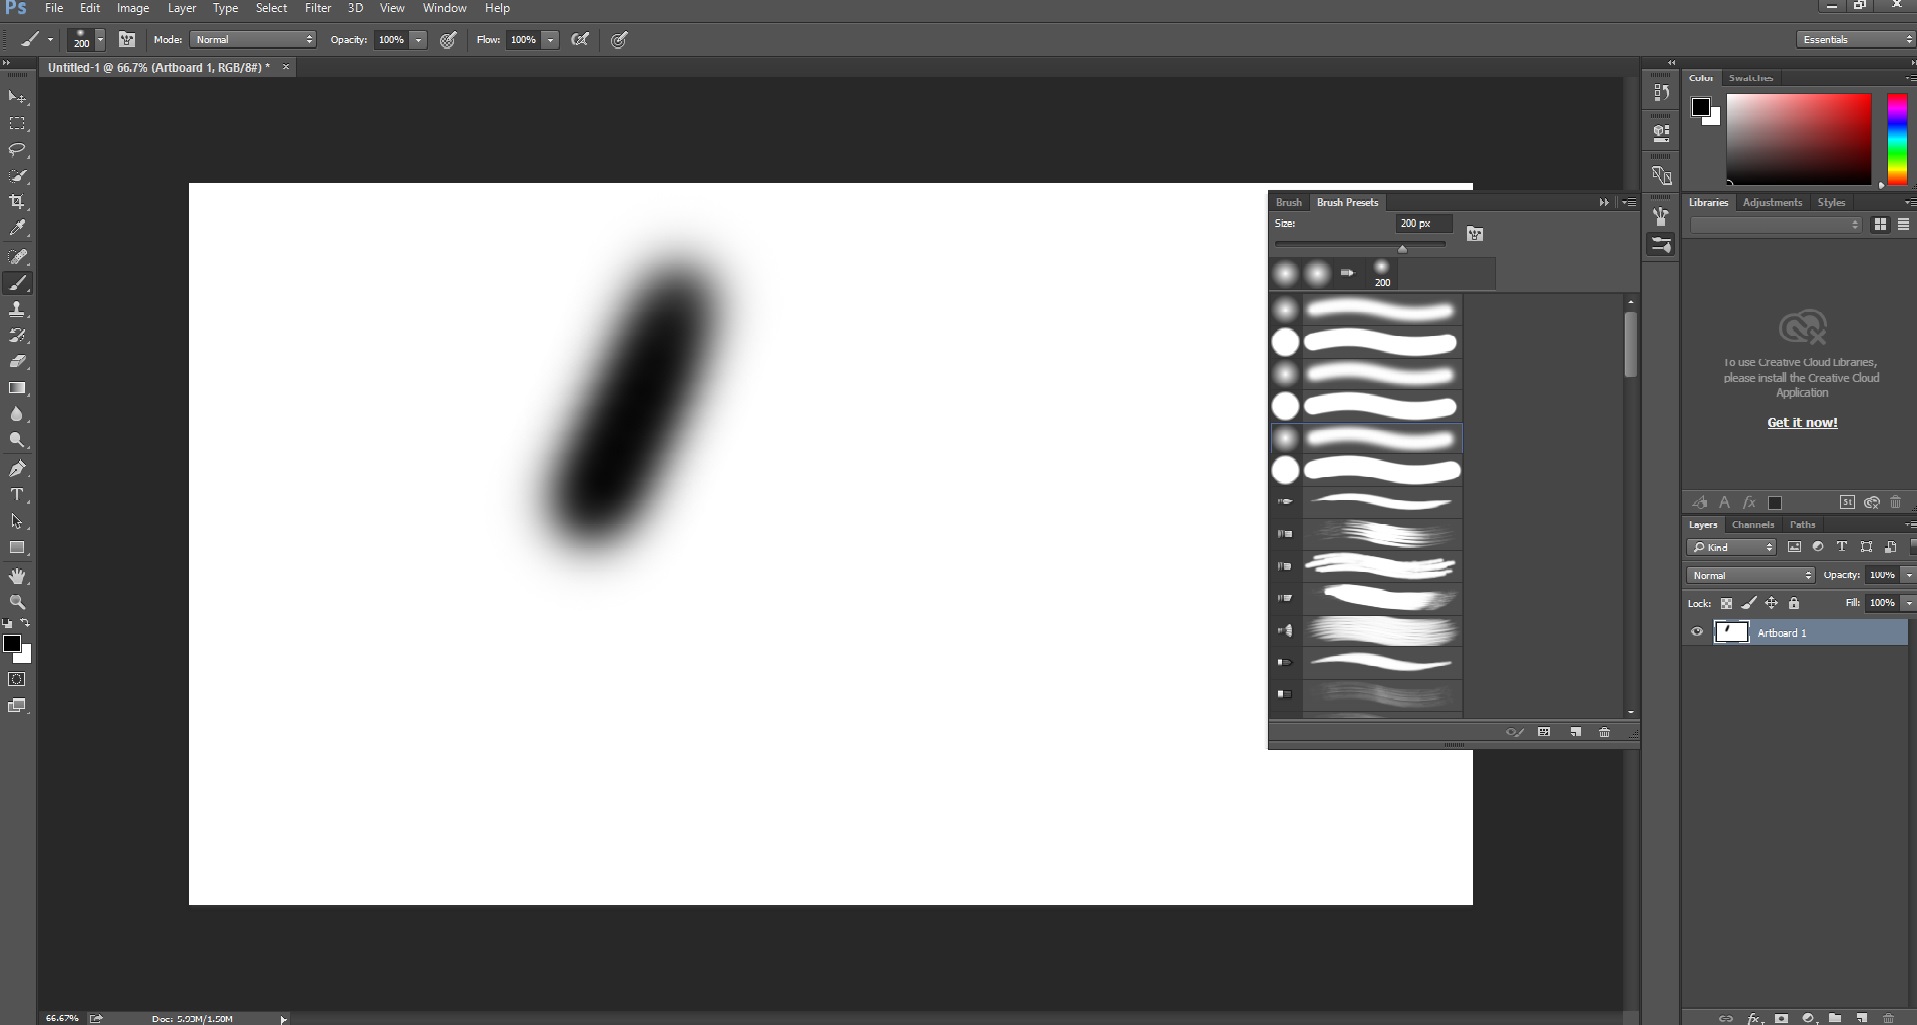Toggle the airbrush build-up option
Screen dimensions: 1917x1025
tap(580, 40)
